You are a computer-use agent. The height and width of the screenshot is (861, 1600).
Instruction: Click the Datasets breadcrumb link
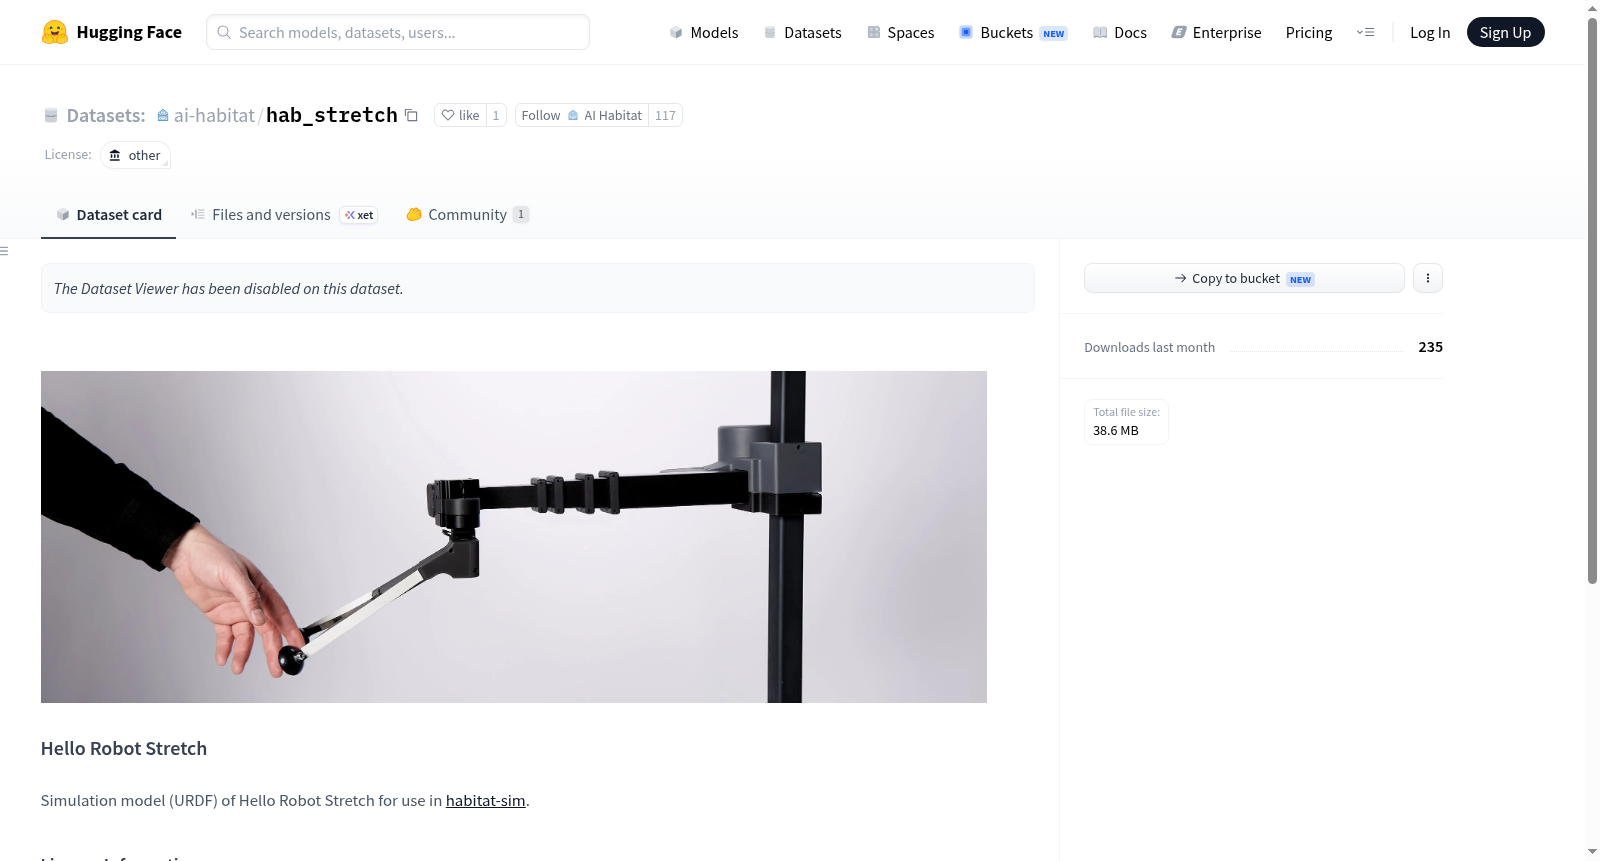106,115
